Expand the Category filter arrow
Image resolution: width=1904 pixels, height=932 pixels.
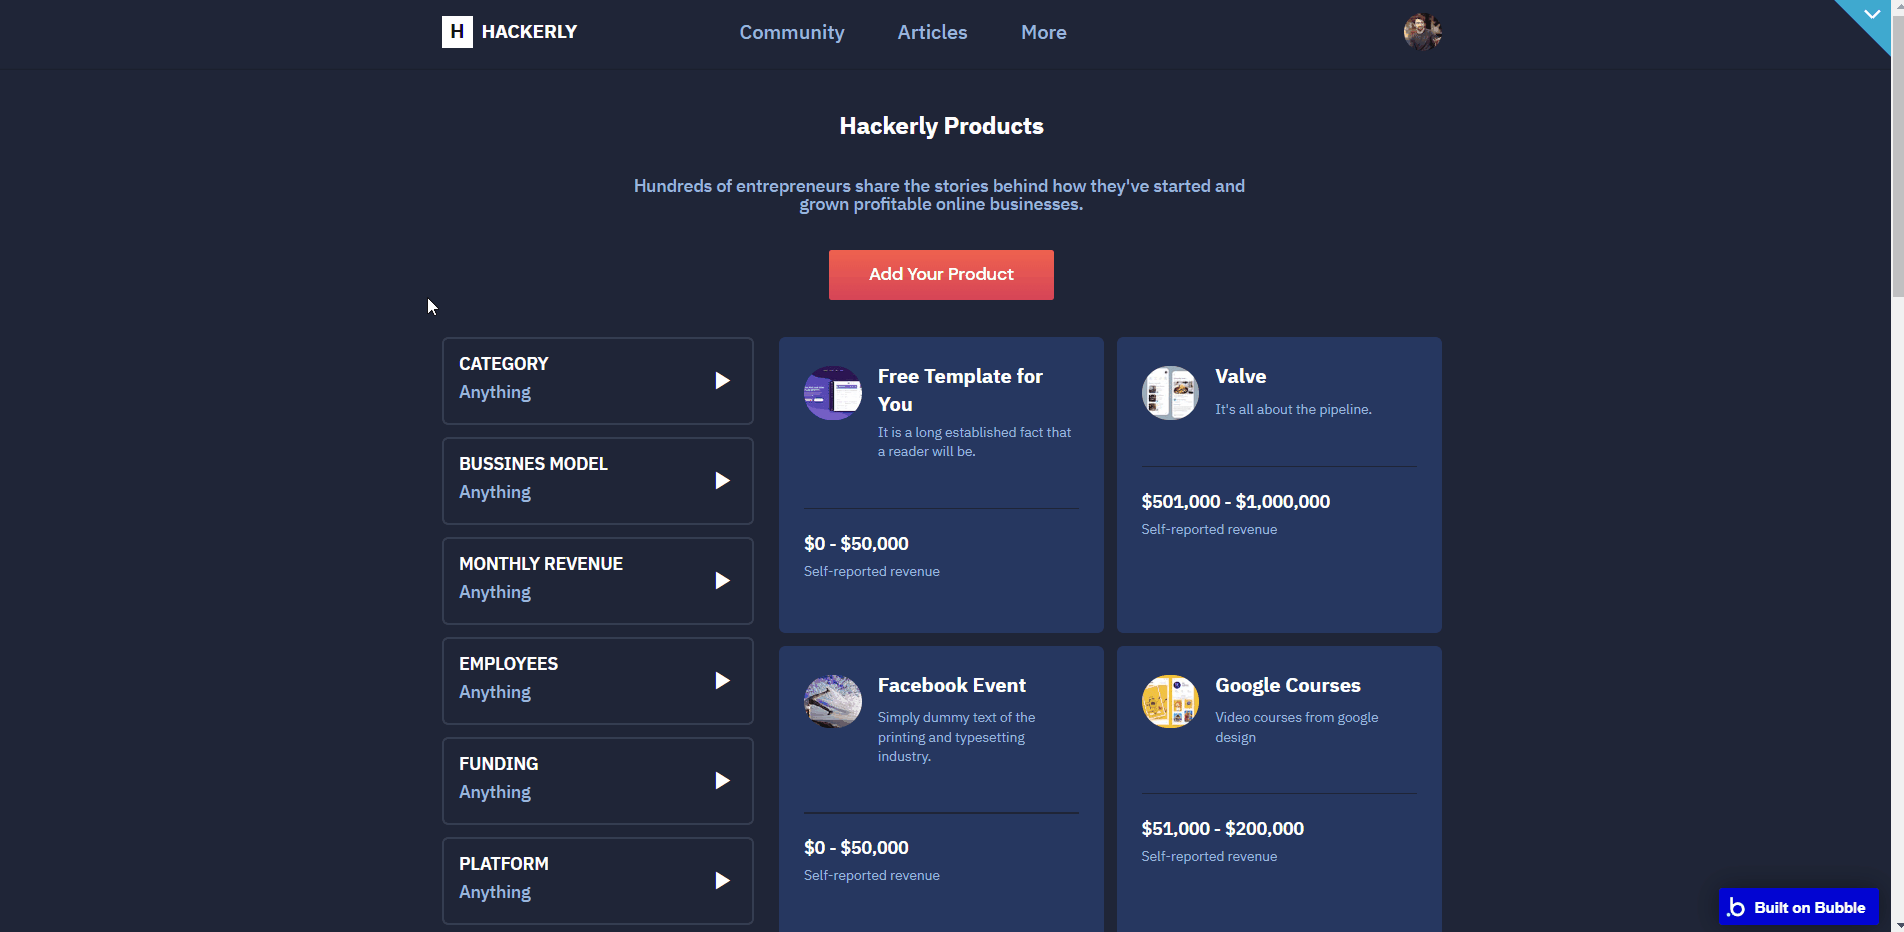(x=722, y=381)
